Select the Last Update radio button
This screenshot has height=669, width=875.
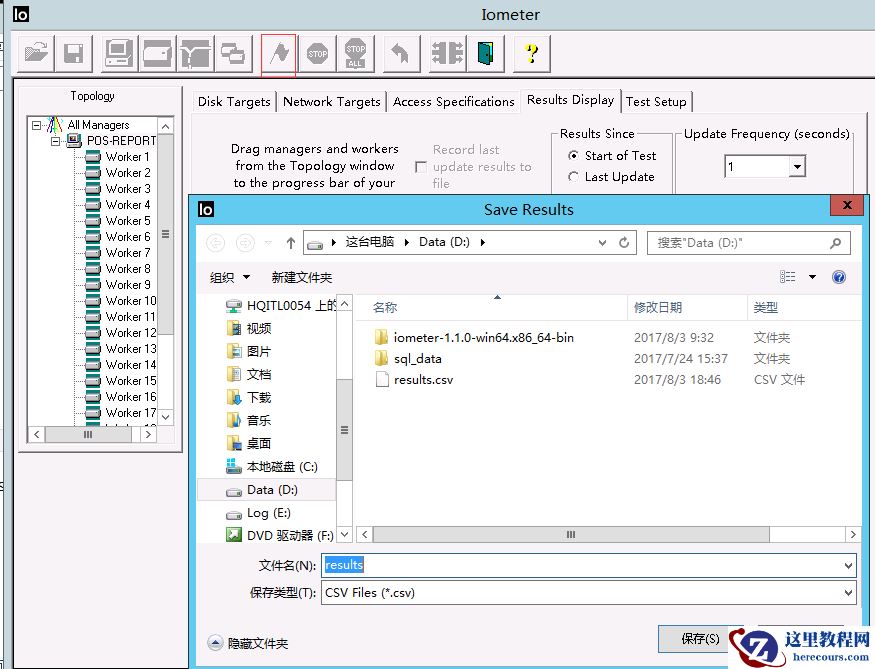(x=573, y=177)
